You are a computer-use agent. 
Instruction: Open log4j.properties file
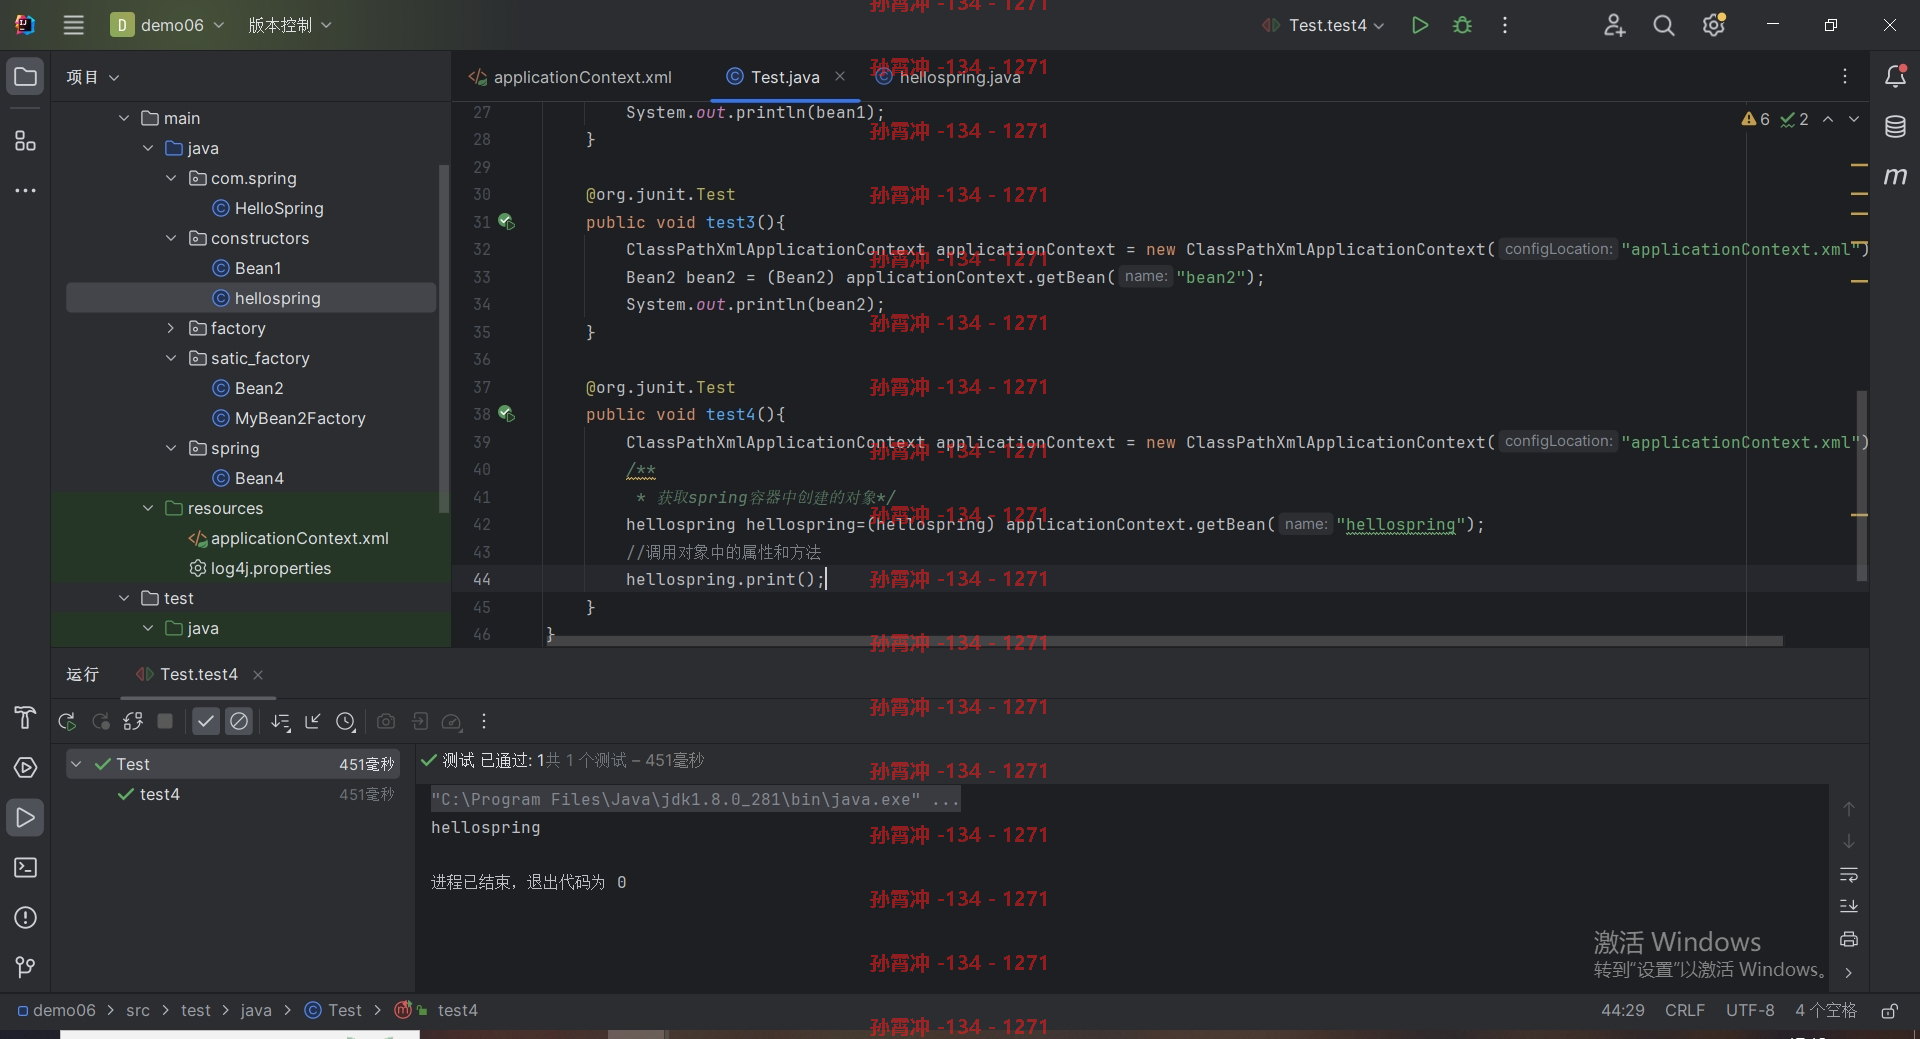click(x=260, y=568)
